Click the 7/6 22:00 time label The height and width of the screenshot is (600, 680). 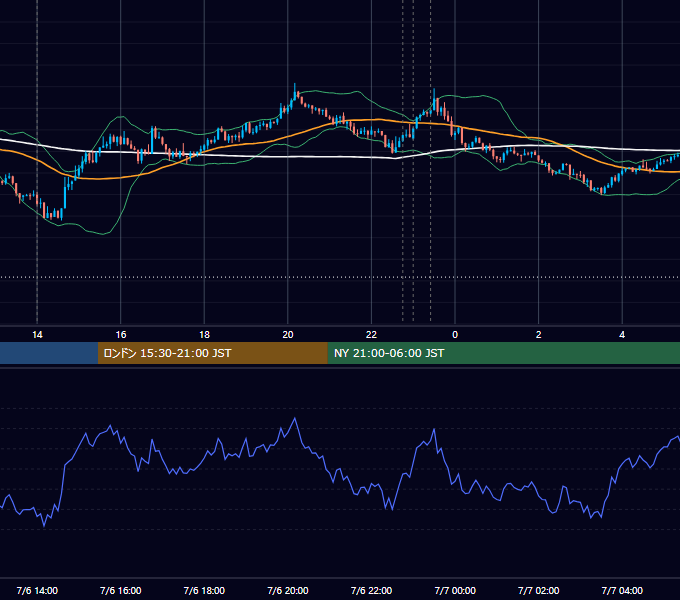point(371,590)
